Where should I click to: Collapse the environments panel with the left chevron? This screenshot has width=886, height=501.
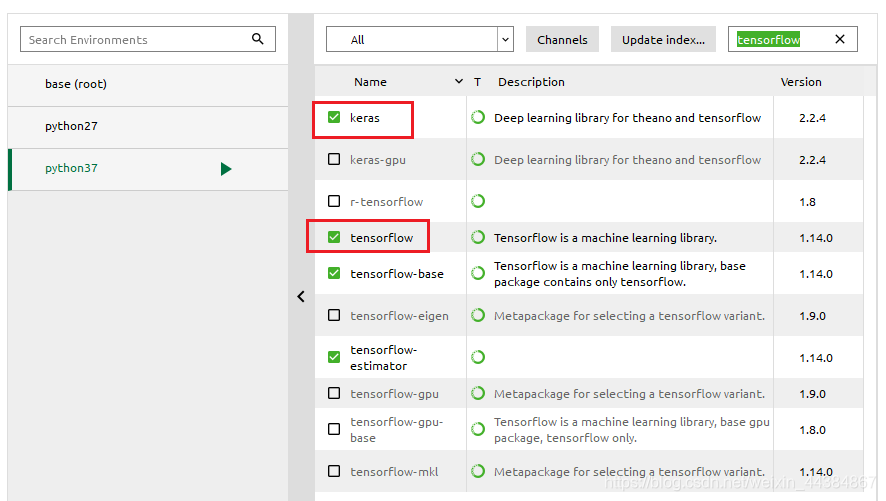[301, 297]
